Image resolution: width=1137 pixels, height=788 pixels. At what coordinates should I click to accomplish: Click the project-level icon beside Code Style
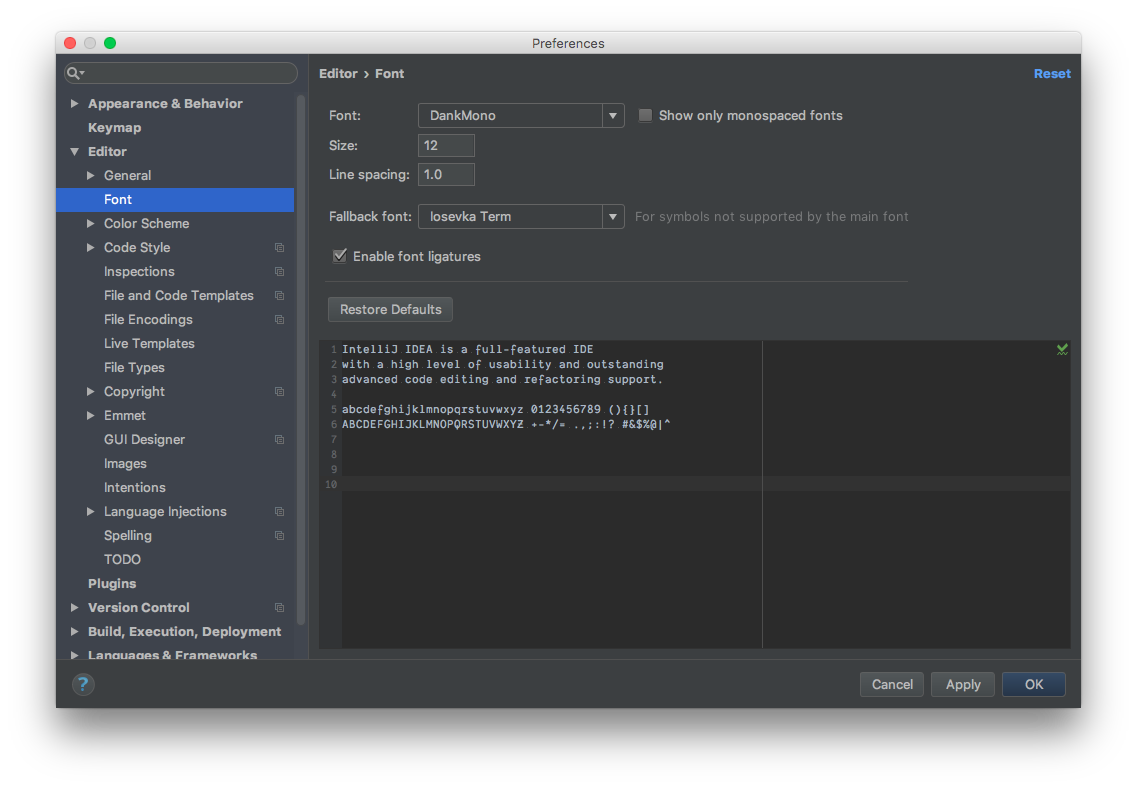click(x=279, y=248)
